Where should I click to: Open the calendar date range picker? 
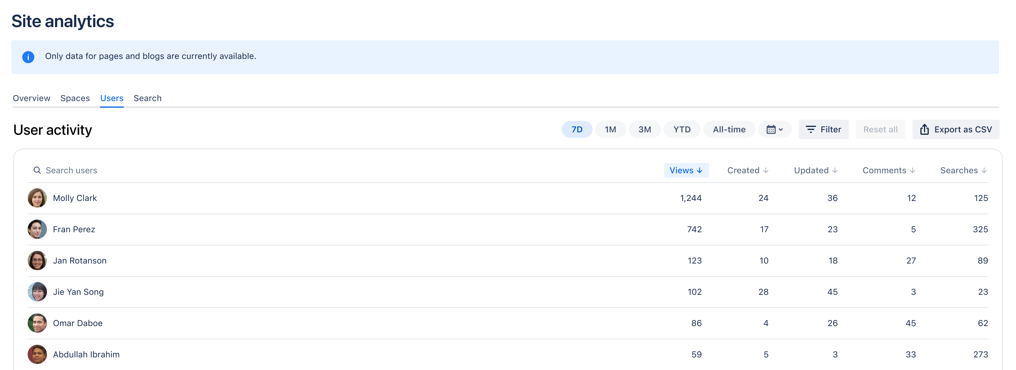pos(774,130)
